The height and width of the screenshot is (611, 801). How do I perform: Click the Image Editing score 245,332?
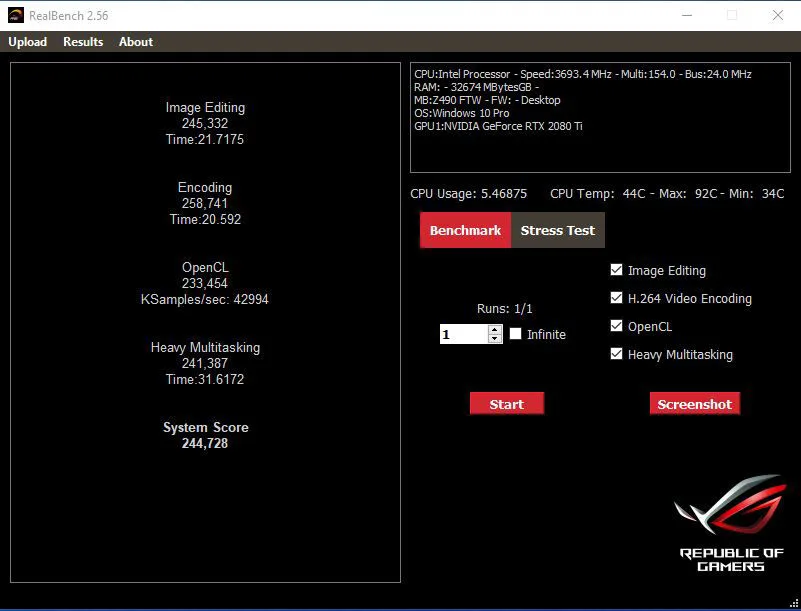(x=205, y=124)
